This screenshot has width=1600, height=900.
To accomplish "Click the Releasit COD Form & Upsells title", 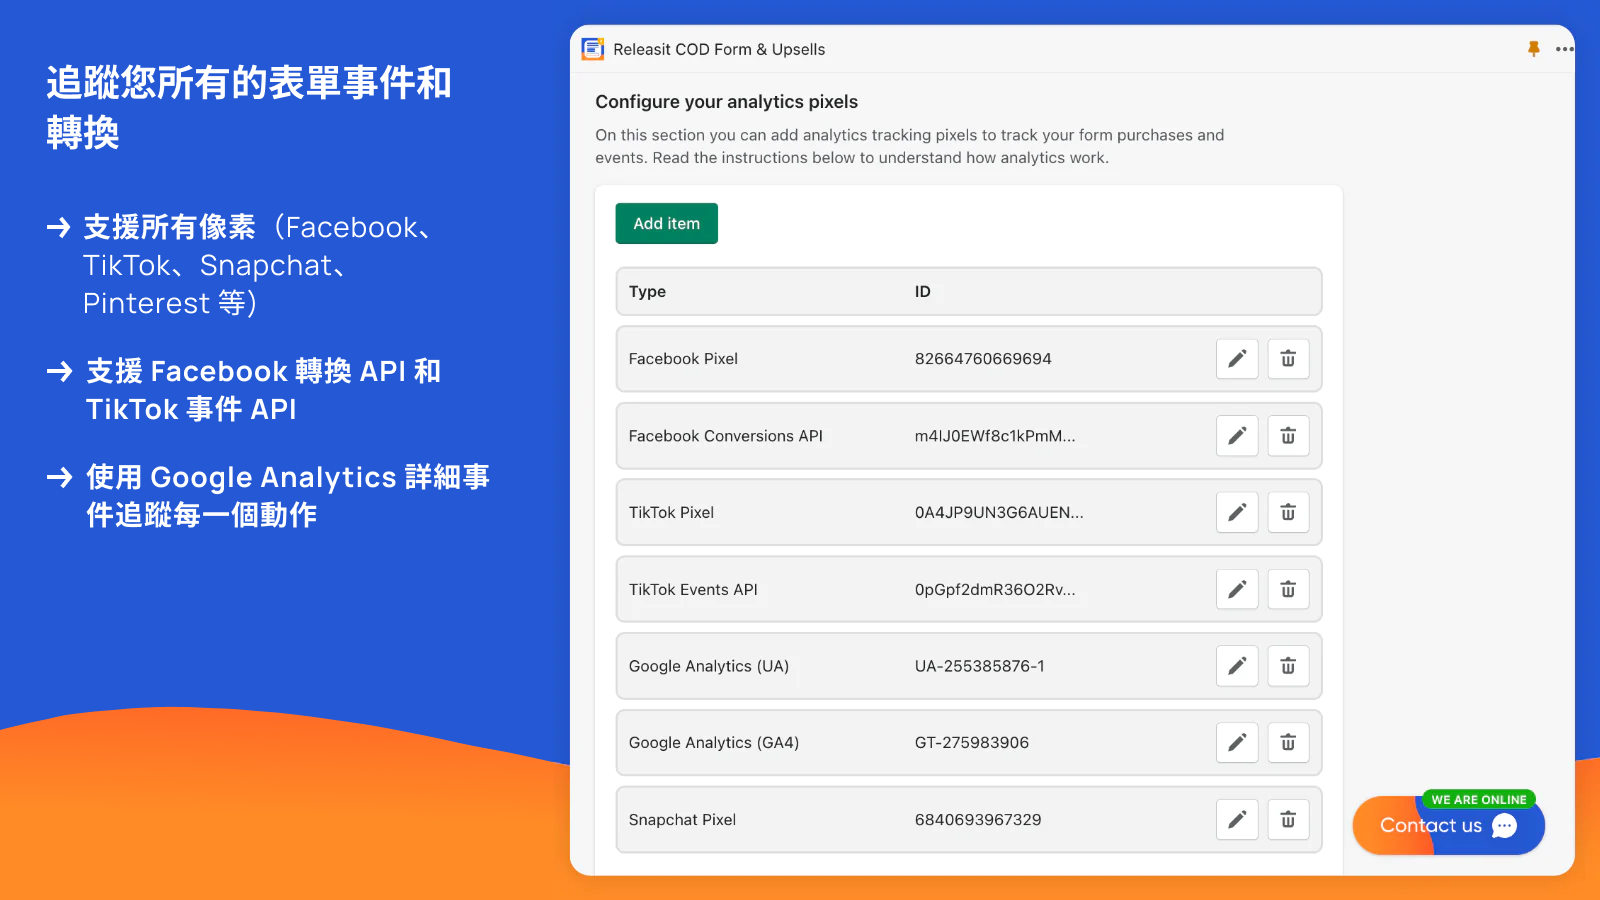I will click(x=719, y=49).
